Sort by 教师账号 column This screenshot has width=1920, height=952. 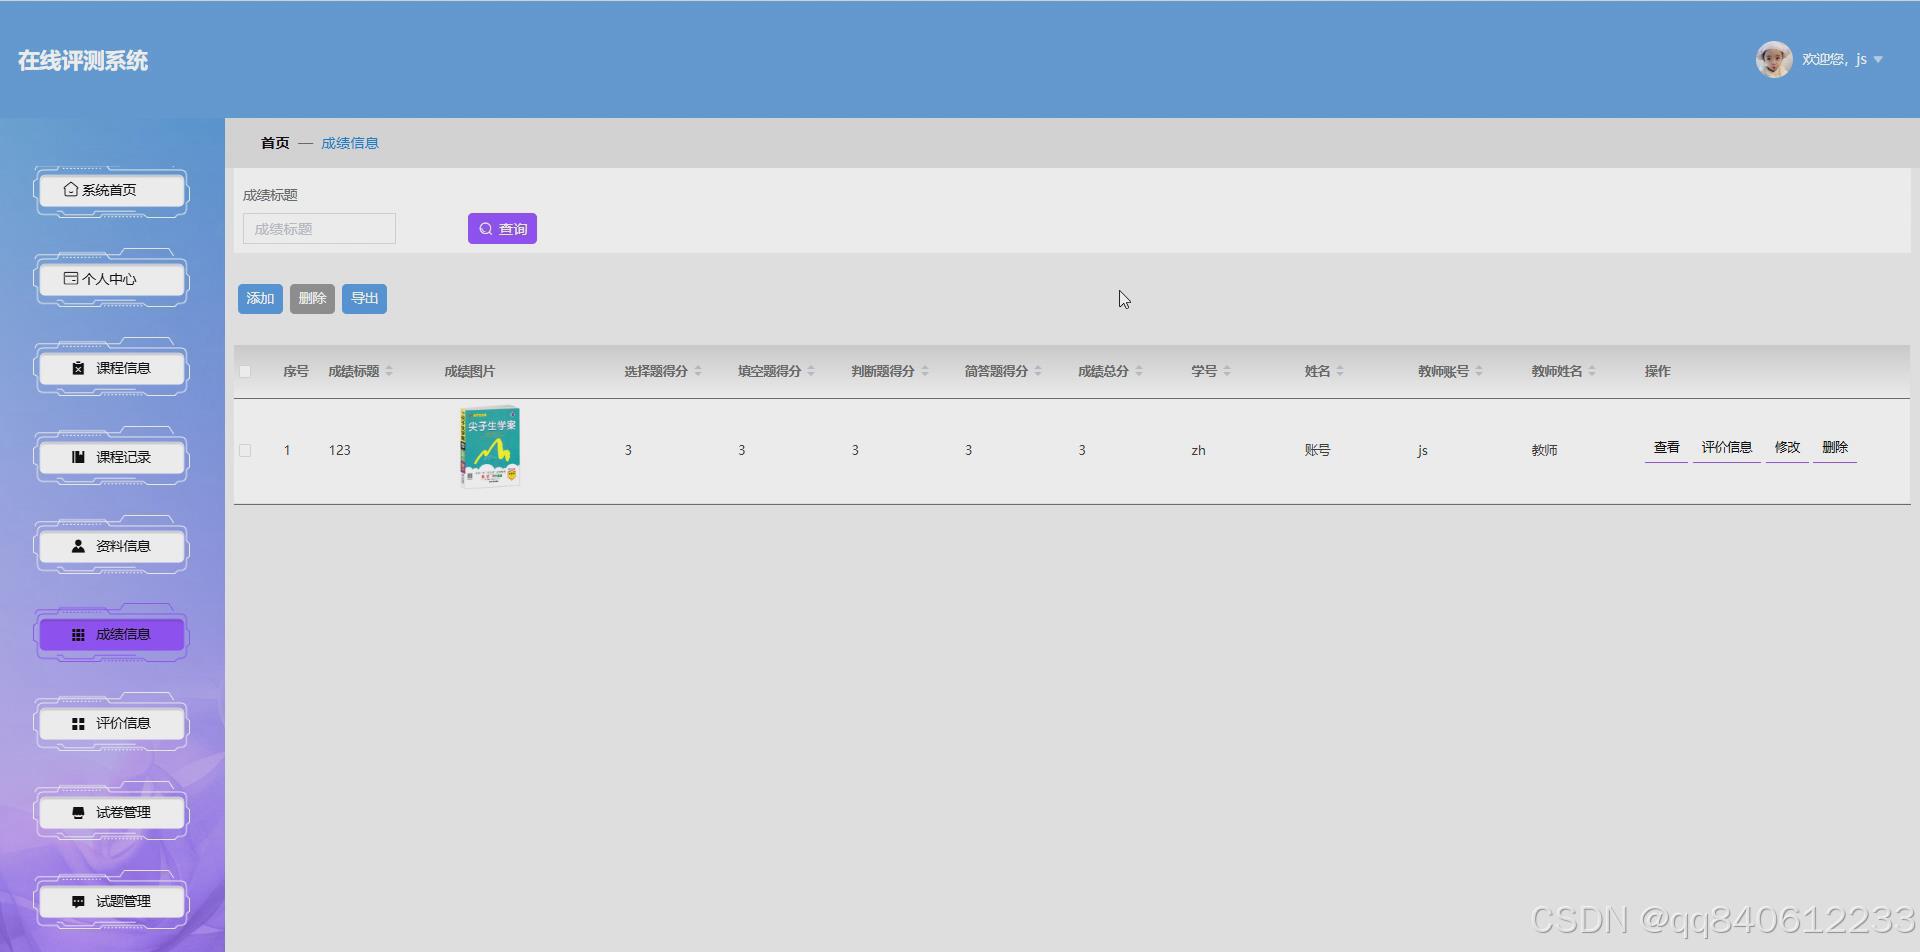[1479, 371]
